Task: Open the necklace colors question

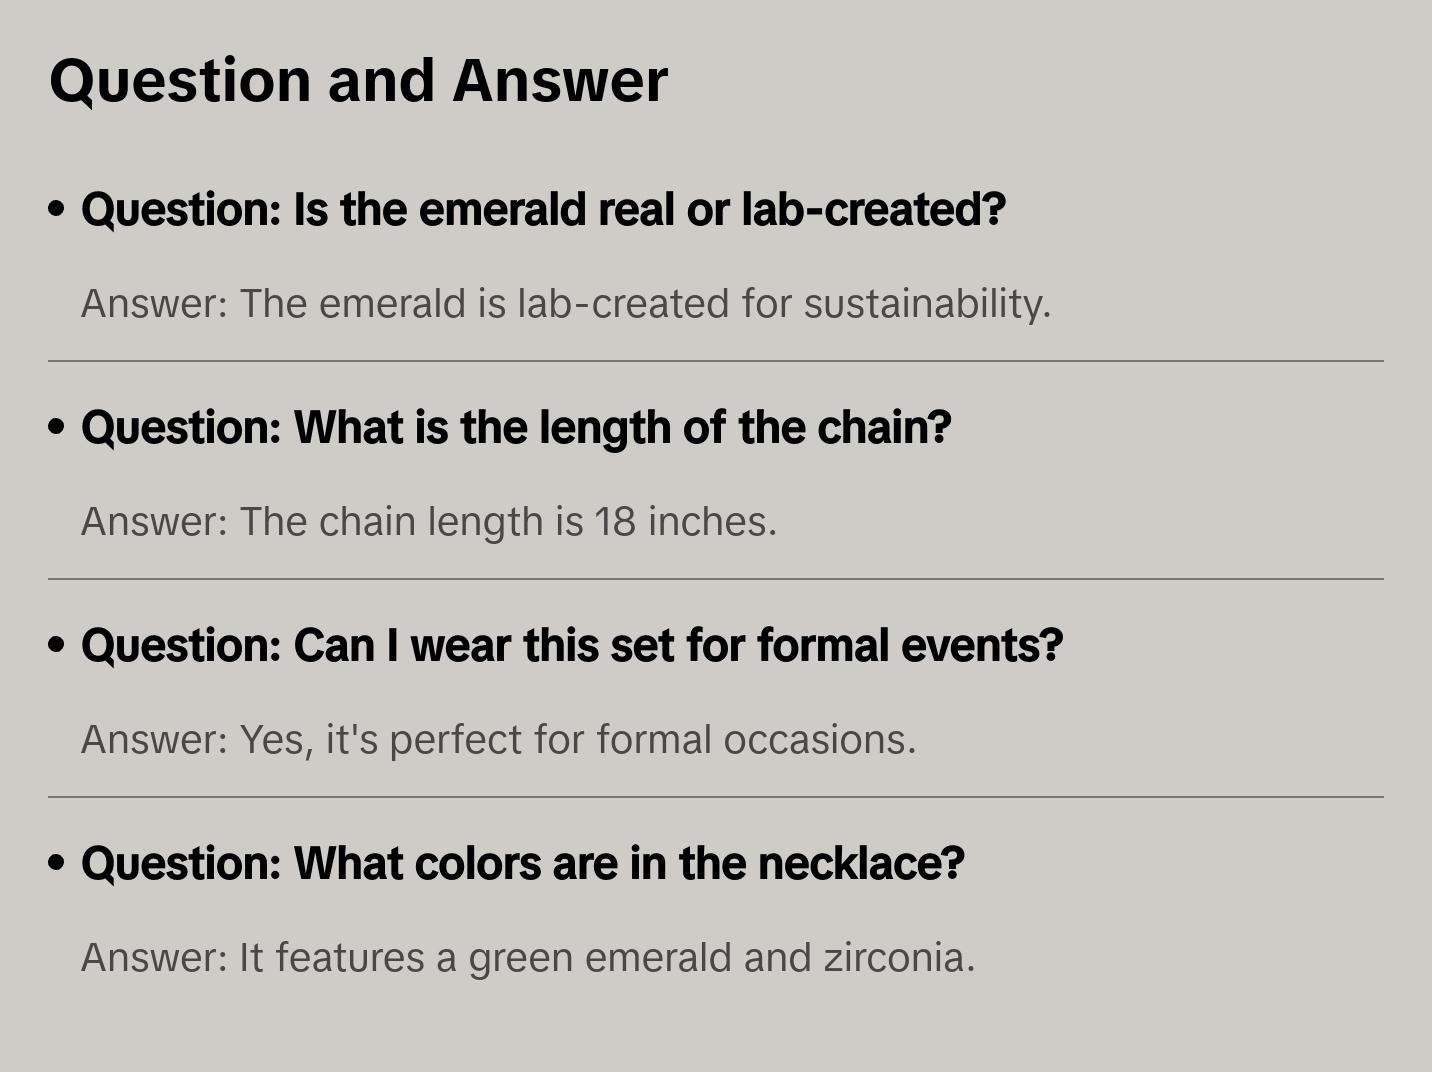Action: point(522,864)
